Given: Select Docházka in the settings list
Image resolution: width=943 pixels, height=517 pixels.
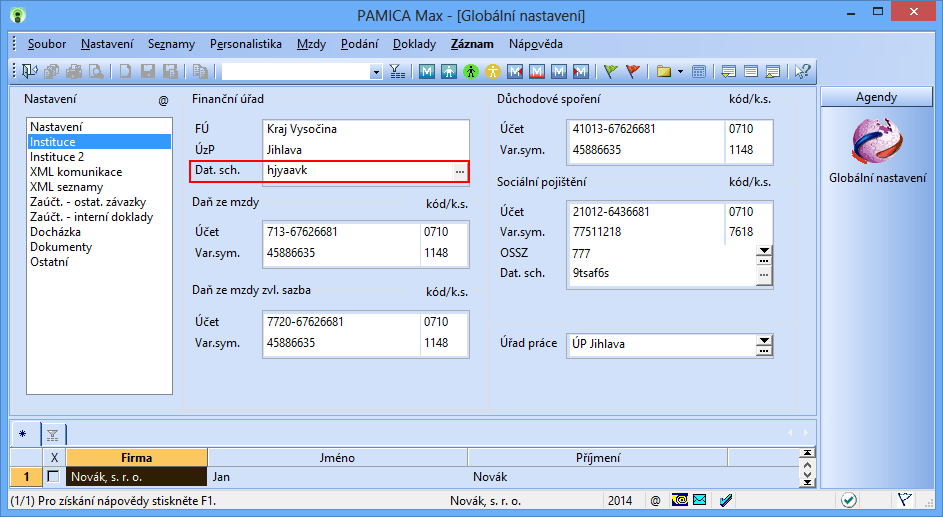Looking at the screenshot, I should (x=99, y=232).
